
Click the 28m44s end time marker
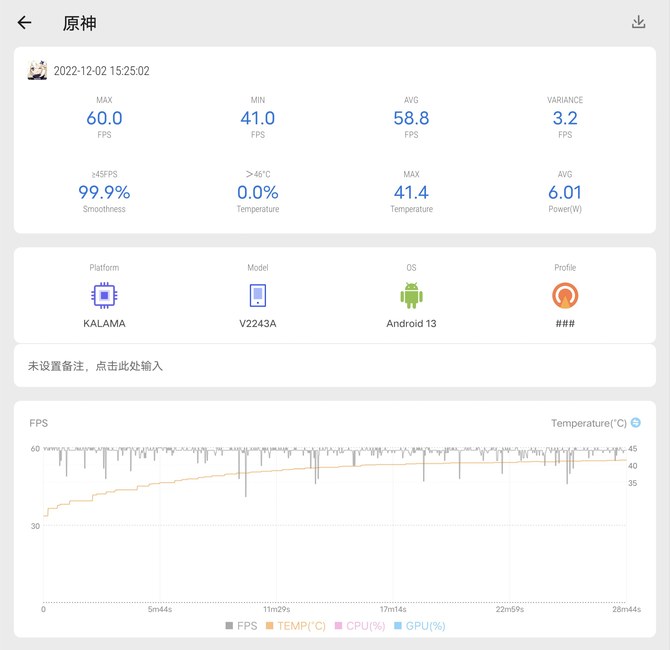626,609
